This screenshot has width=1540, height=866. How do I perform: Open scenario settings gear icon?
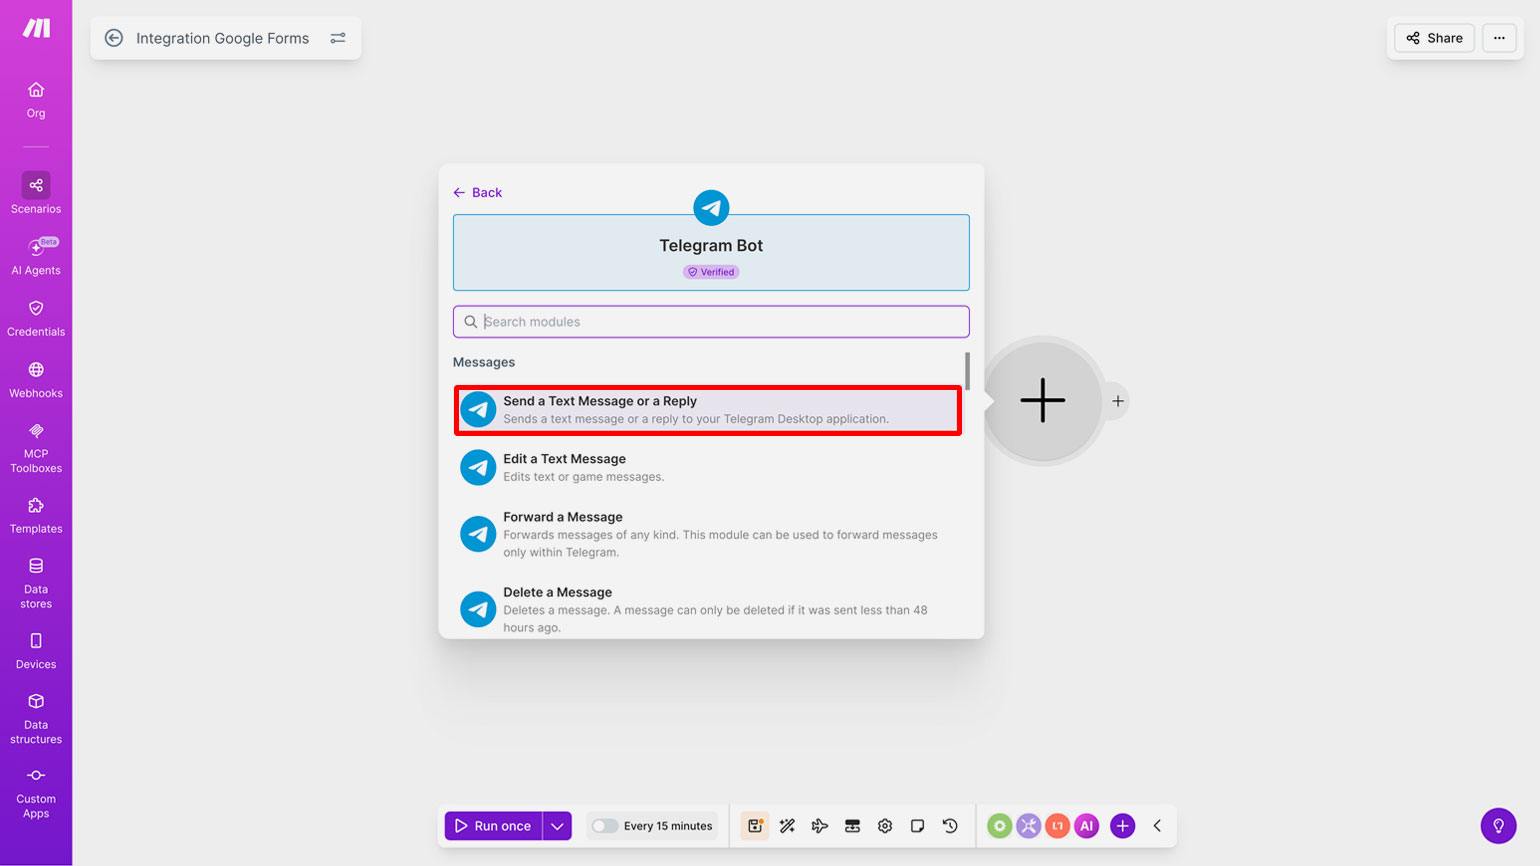[x=885, y=826]
